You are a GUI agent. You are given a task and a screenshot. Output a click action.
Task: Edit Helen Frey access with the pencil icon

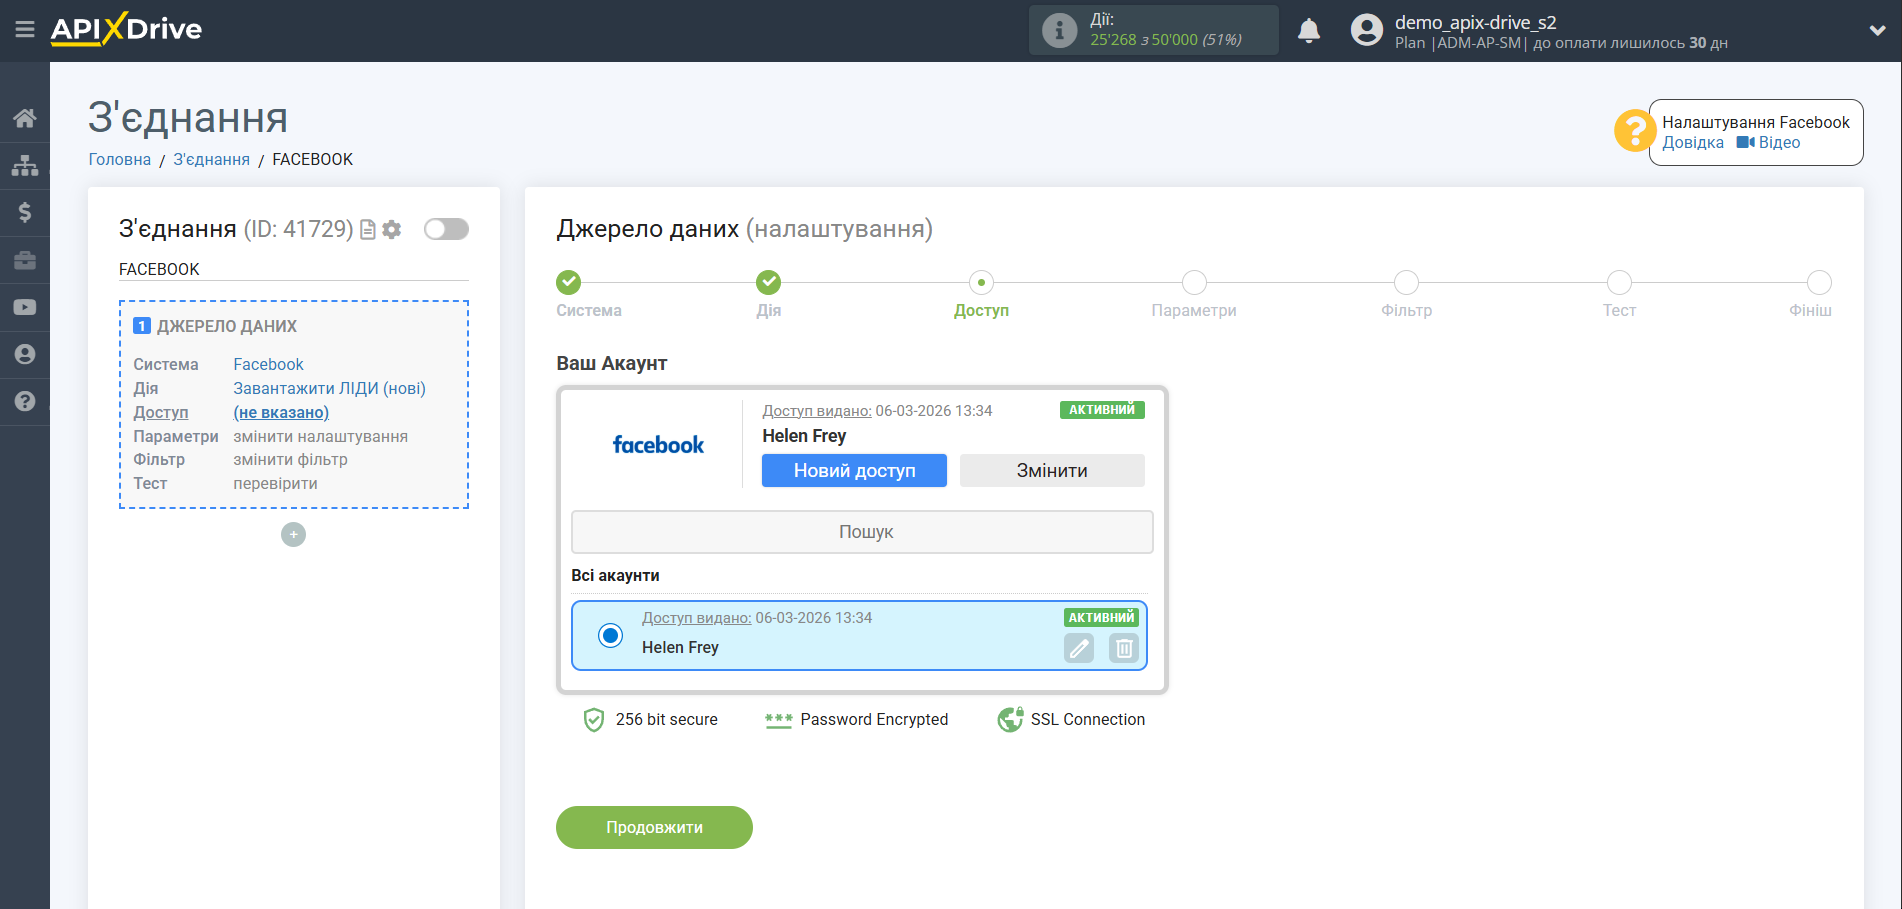coord(1078,648)
